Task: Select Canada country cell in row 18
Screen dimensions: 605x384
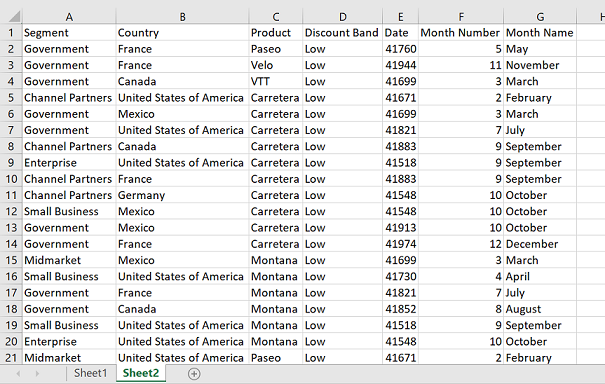Action: point(182,309)
